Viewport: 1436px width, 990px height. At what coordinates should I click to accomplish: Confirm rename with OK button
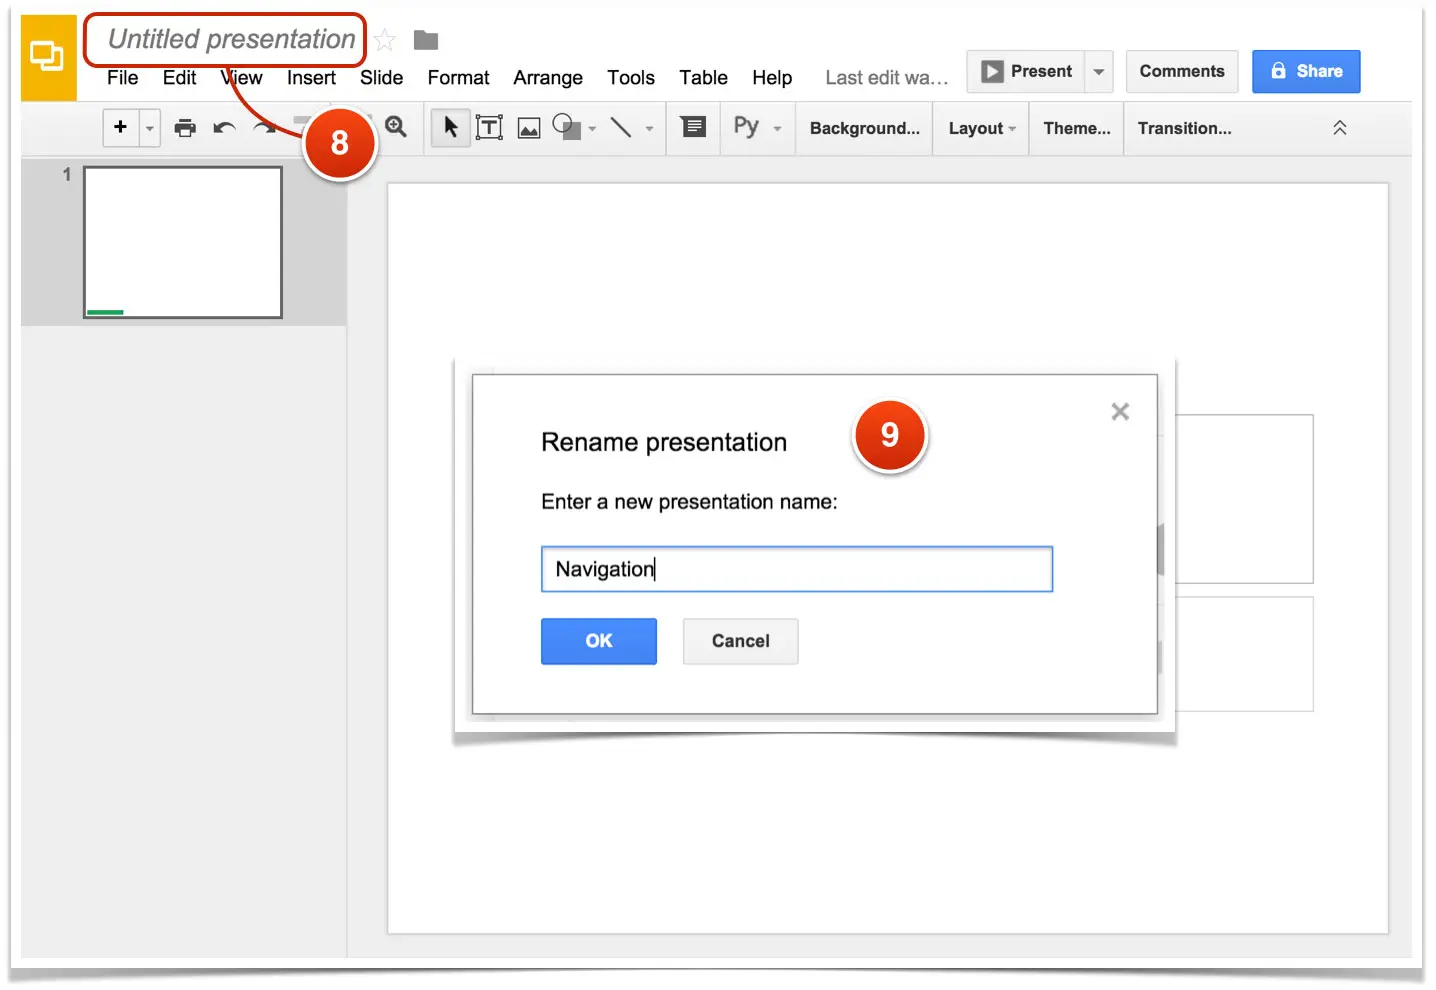599,641
